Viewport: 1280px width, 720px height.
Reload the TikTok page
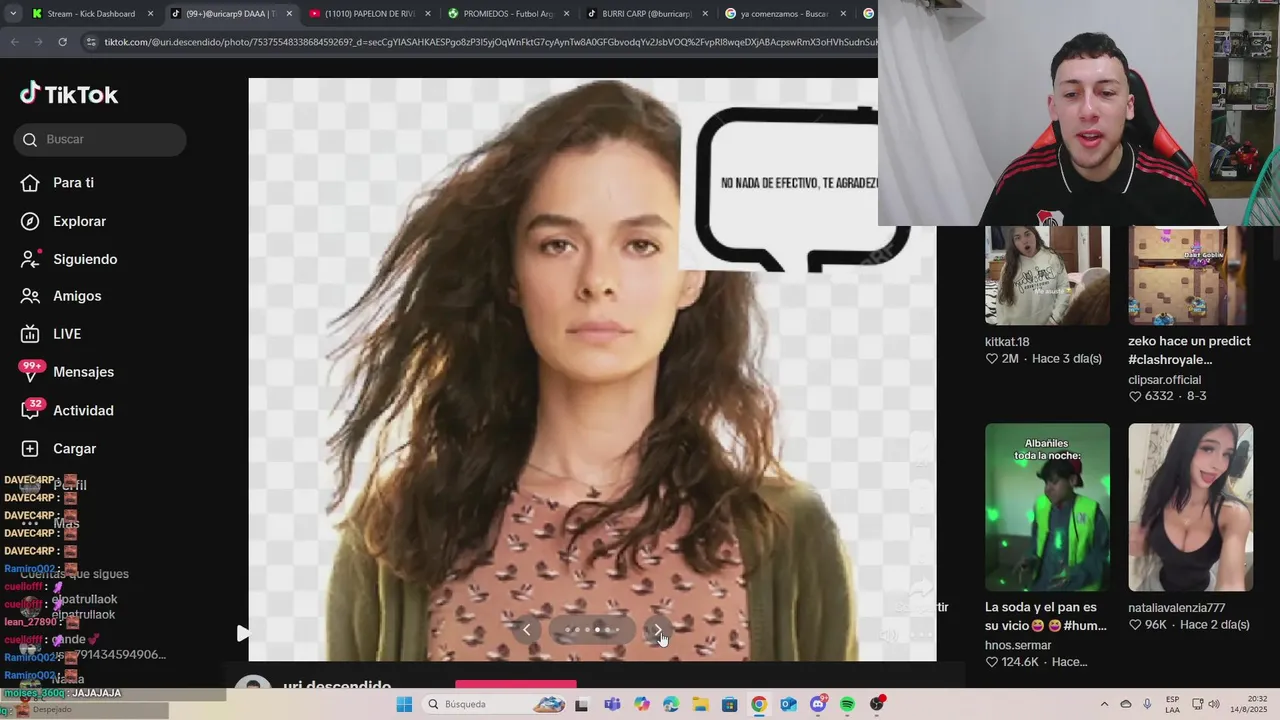(62, 42)
